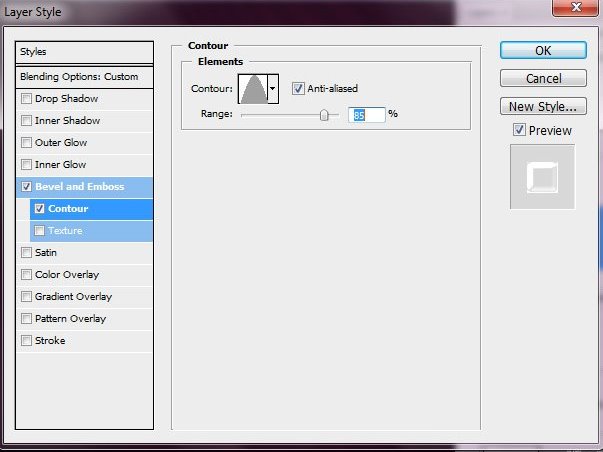The height and width of the screenshot is (452, 603).
Task: Open the Gradient Overlay settings
Action: click(x=75, y=297)
